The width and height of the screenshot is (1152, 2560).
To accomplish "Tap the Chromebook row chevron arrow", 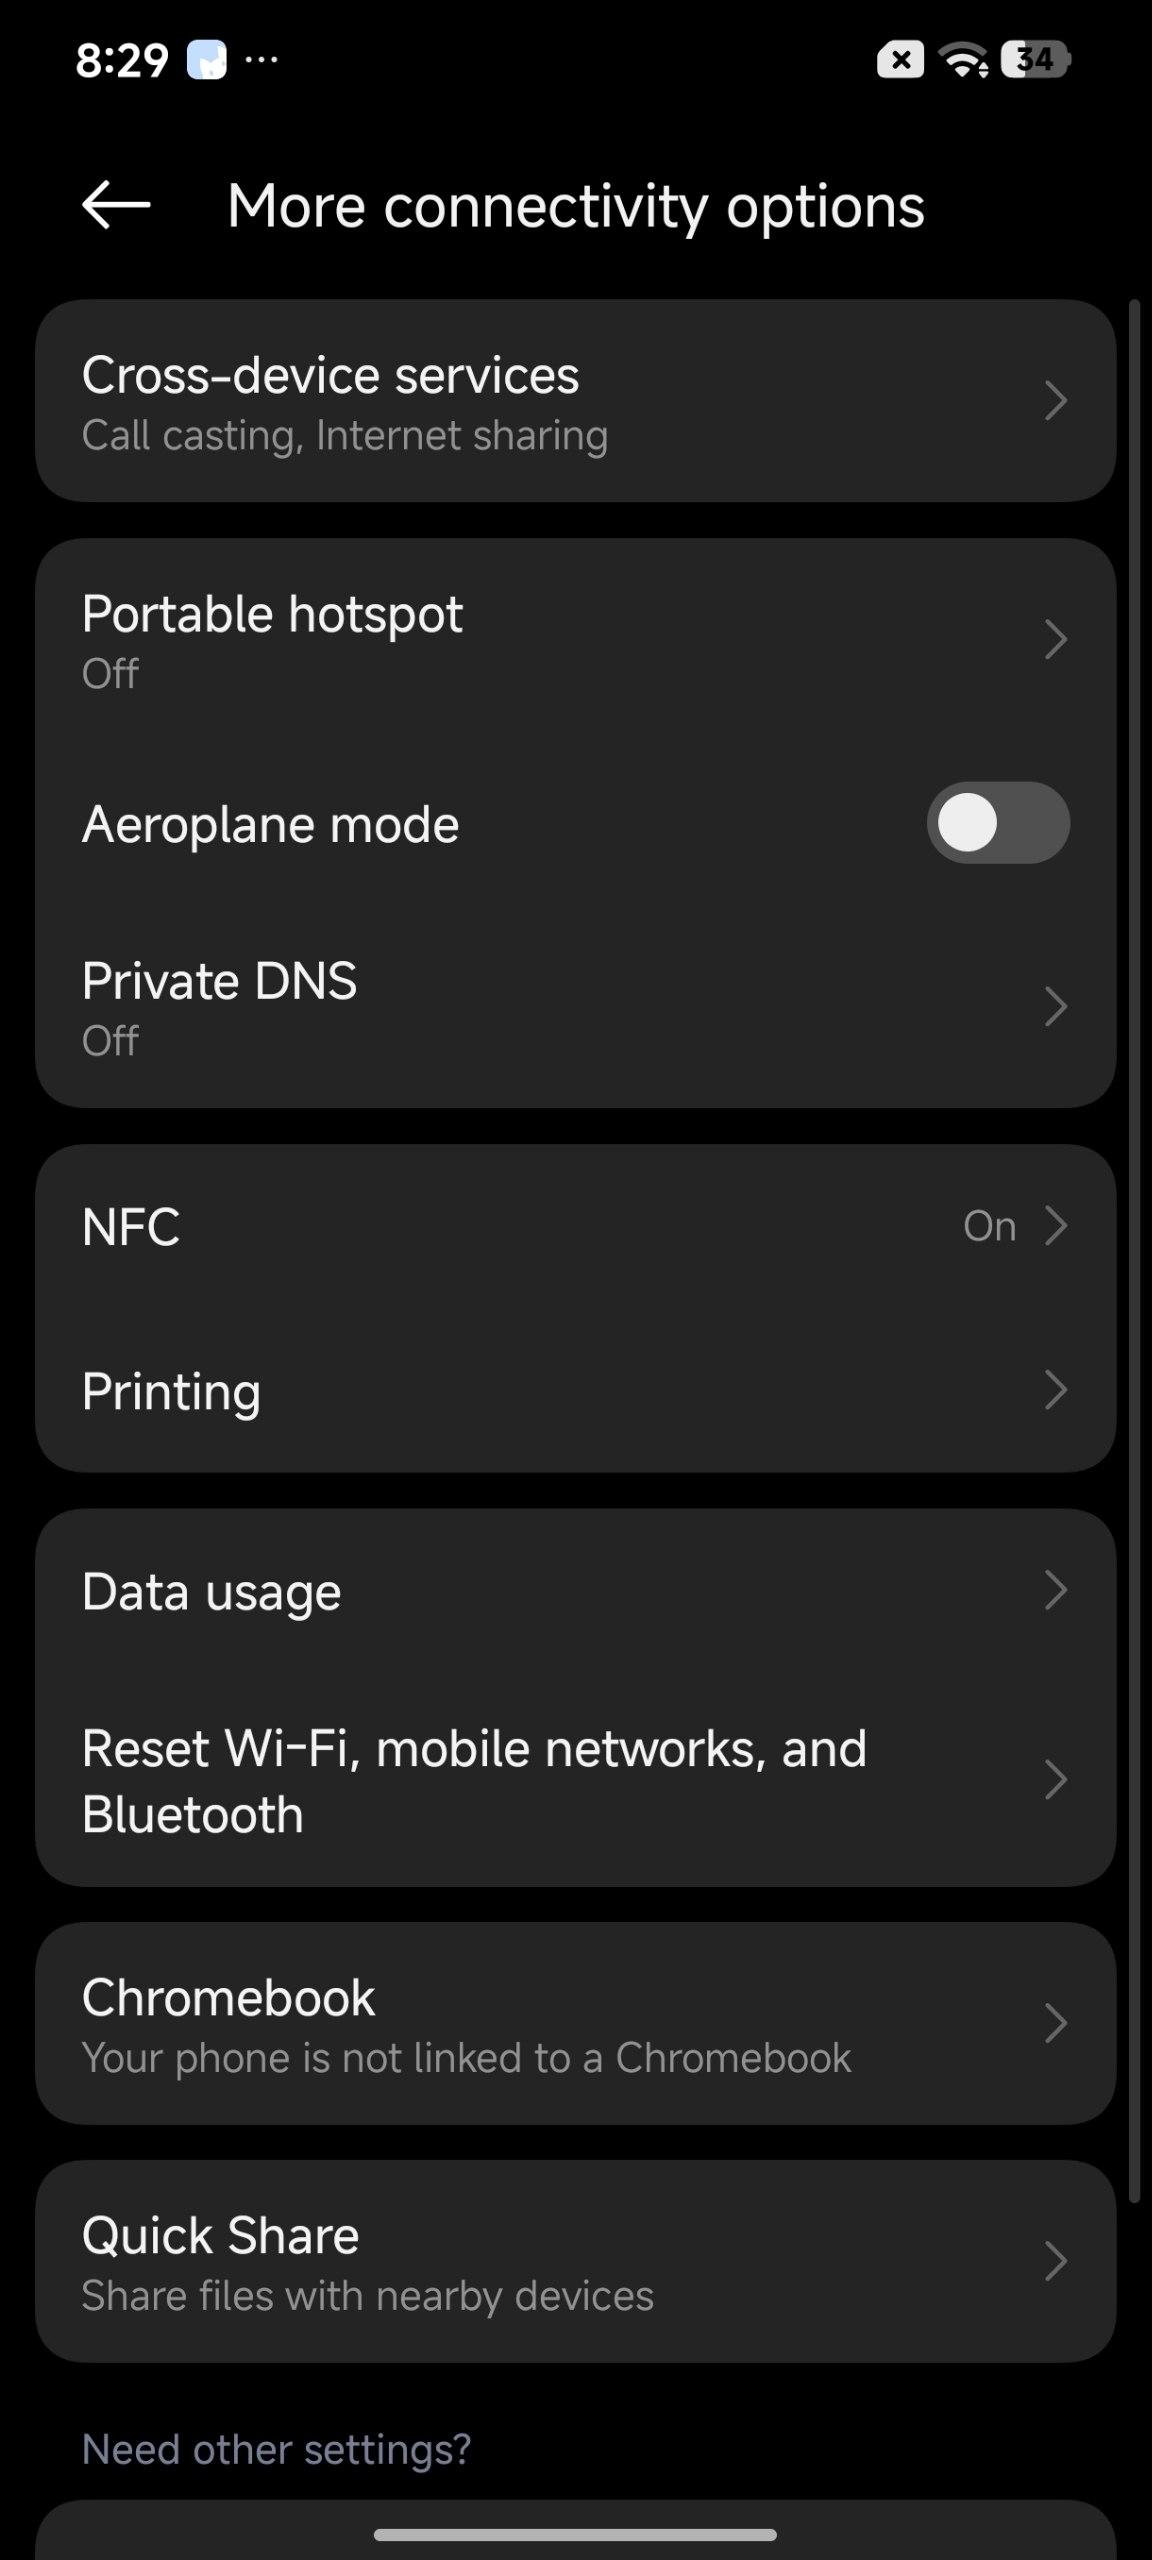I will tap(1056, 2024).
